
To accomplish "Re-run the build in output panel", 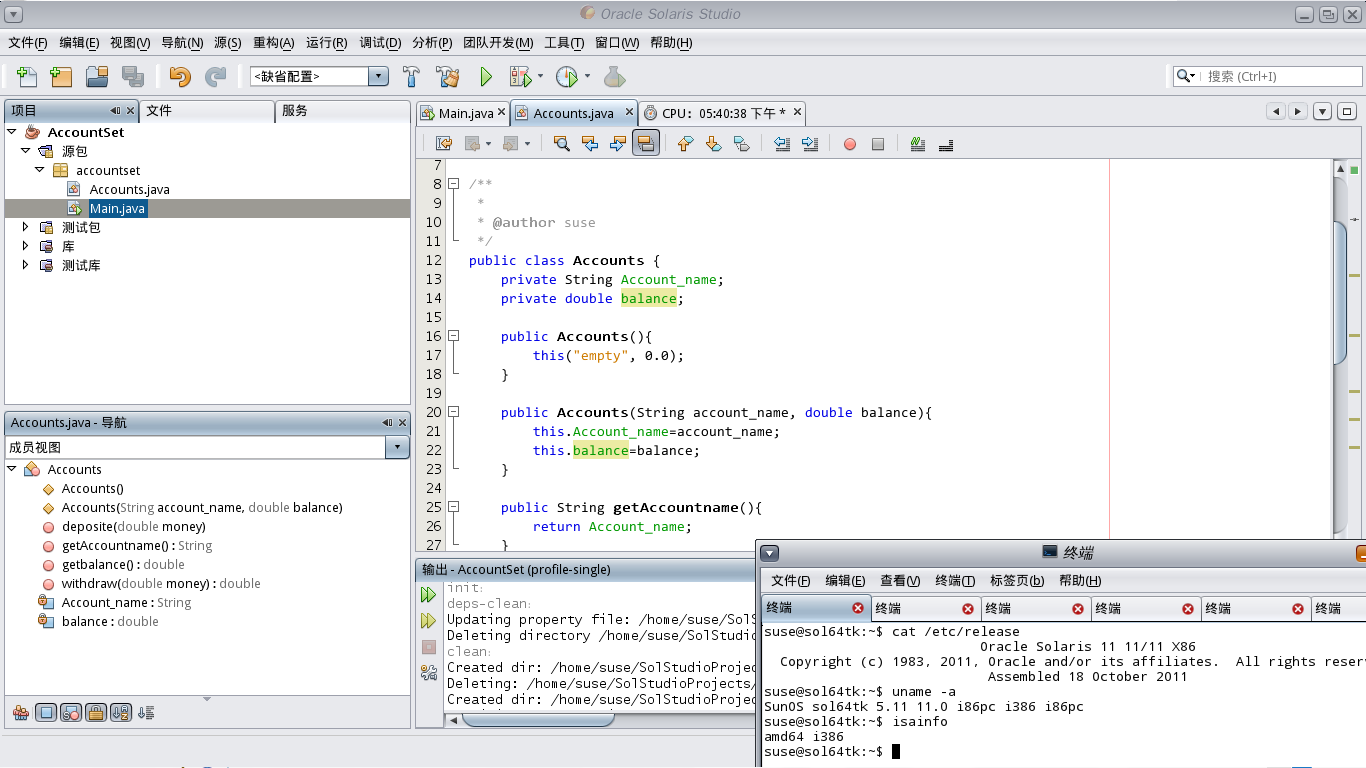I will tap(429, 595).
